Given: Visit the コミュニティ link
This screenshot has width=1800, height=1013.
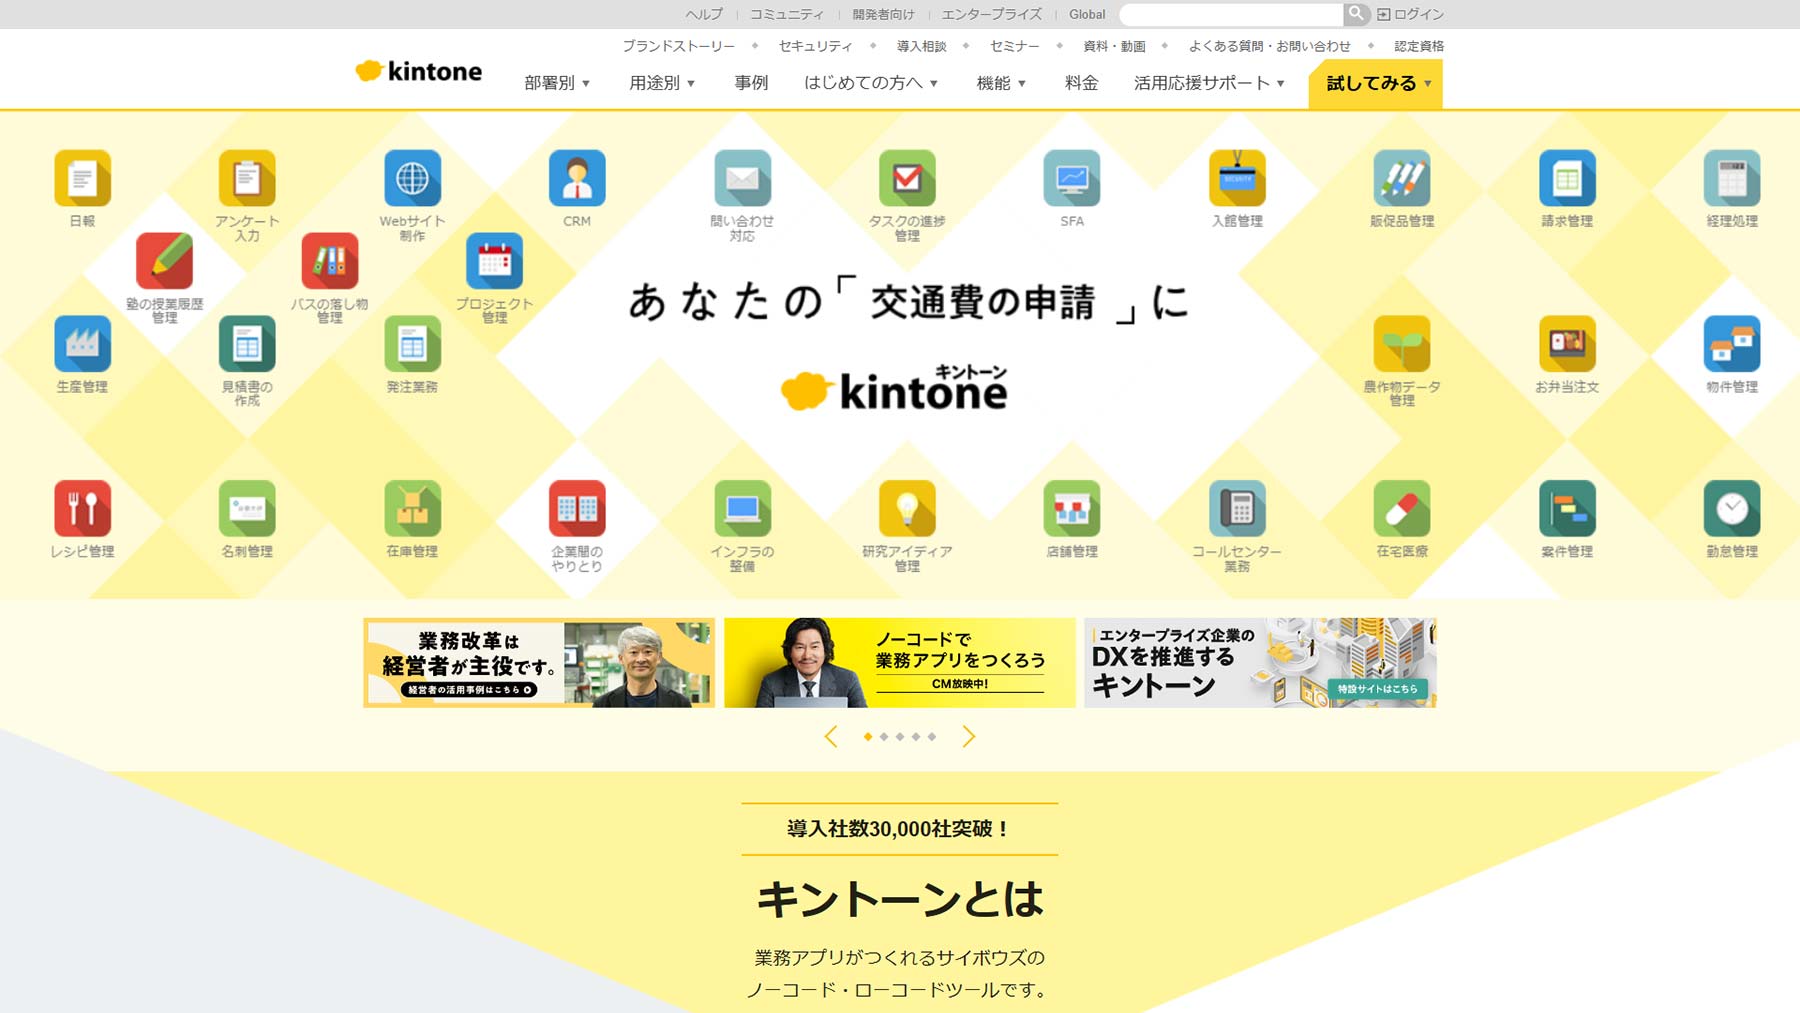Looking at the screenshot, I should pyautogui.click(x=787, y=14).
